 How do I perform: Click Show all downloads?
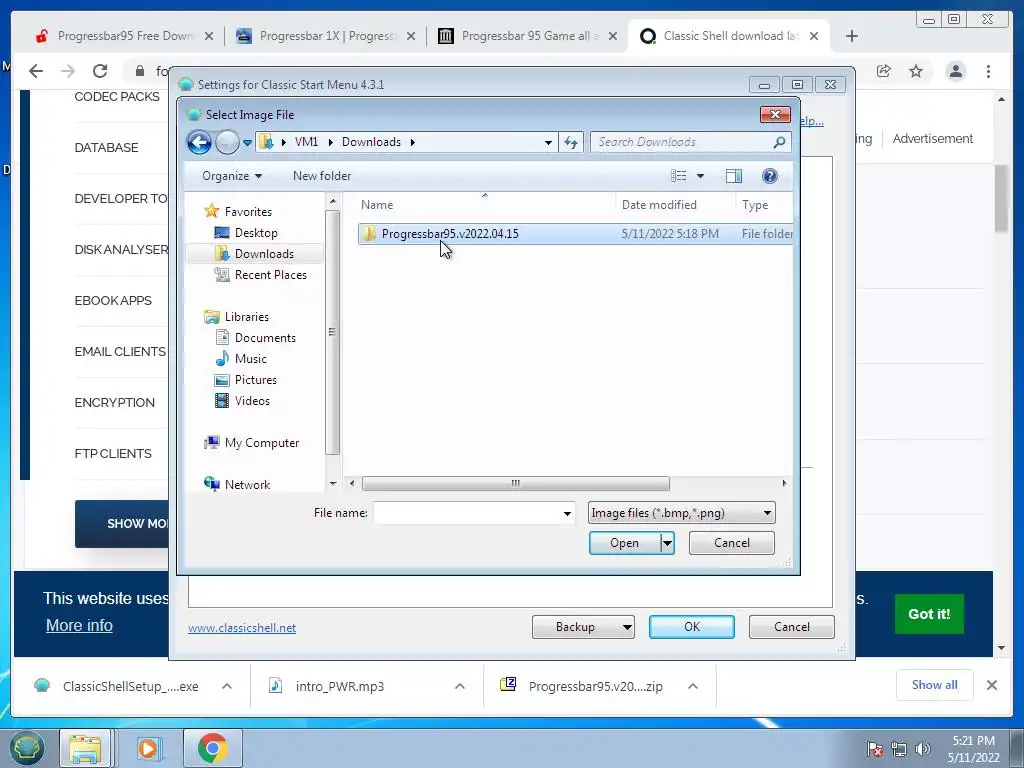(x=935, y=685)
